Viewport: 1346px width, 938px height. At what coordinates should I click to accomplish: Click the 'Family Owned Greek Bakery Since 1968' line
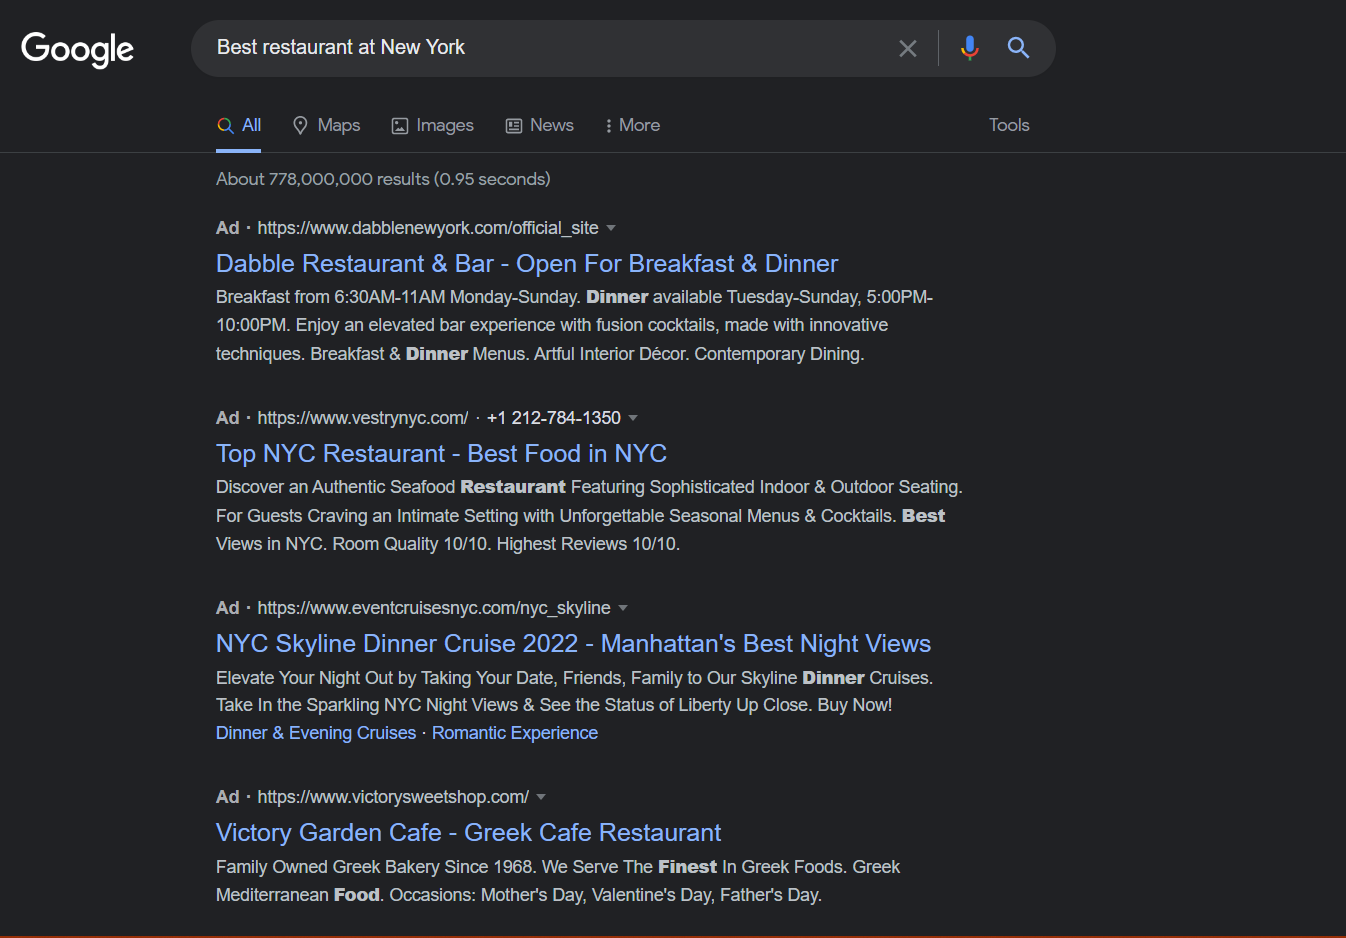pyautogui.click(x=558, y=867)
